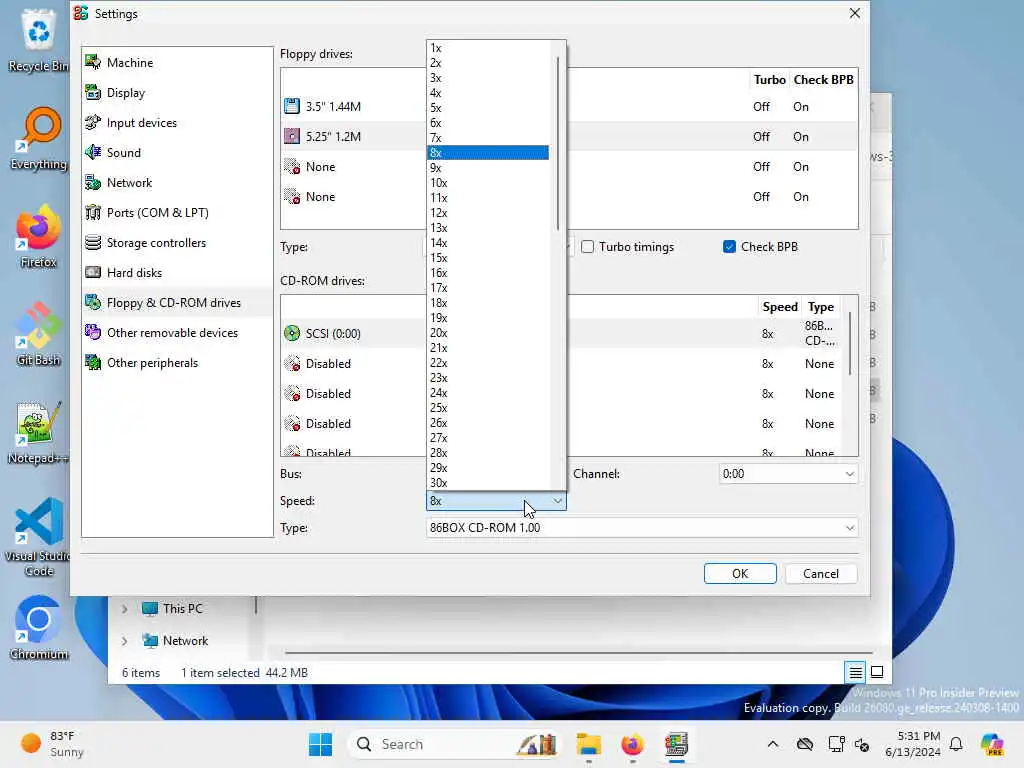
Task: Open Firefox from the taskbar
Action: coord(632,744)
